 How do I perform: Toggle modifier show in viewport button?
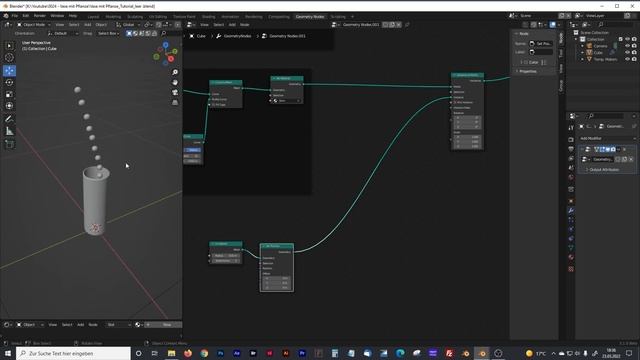[608, 149]
